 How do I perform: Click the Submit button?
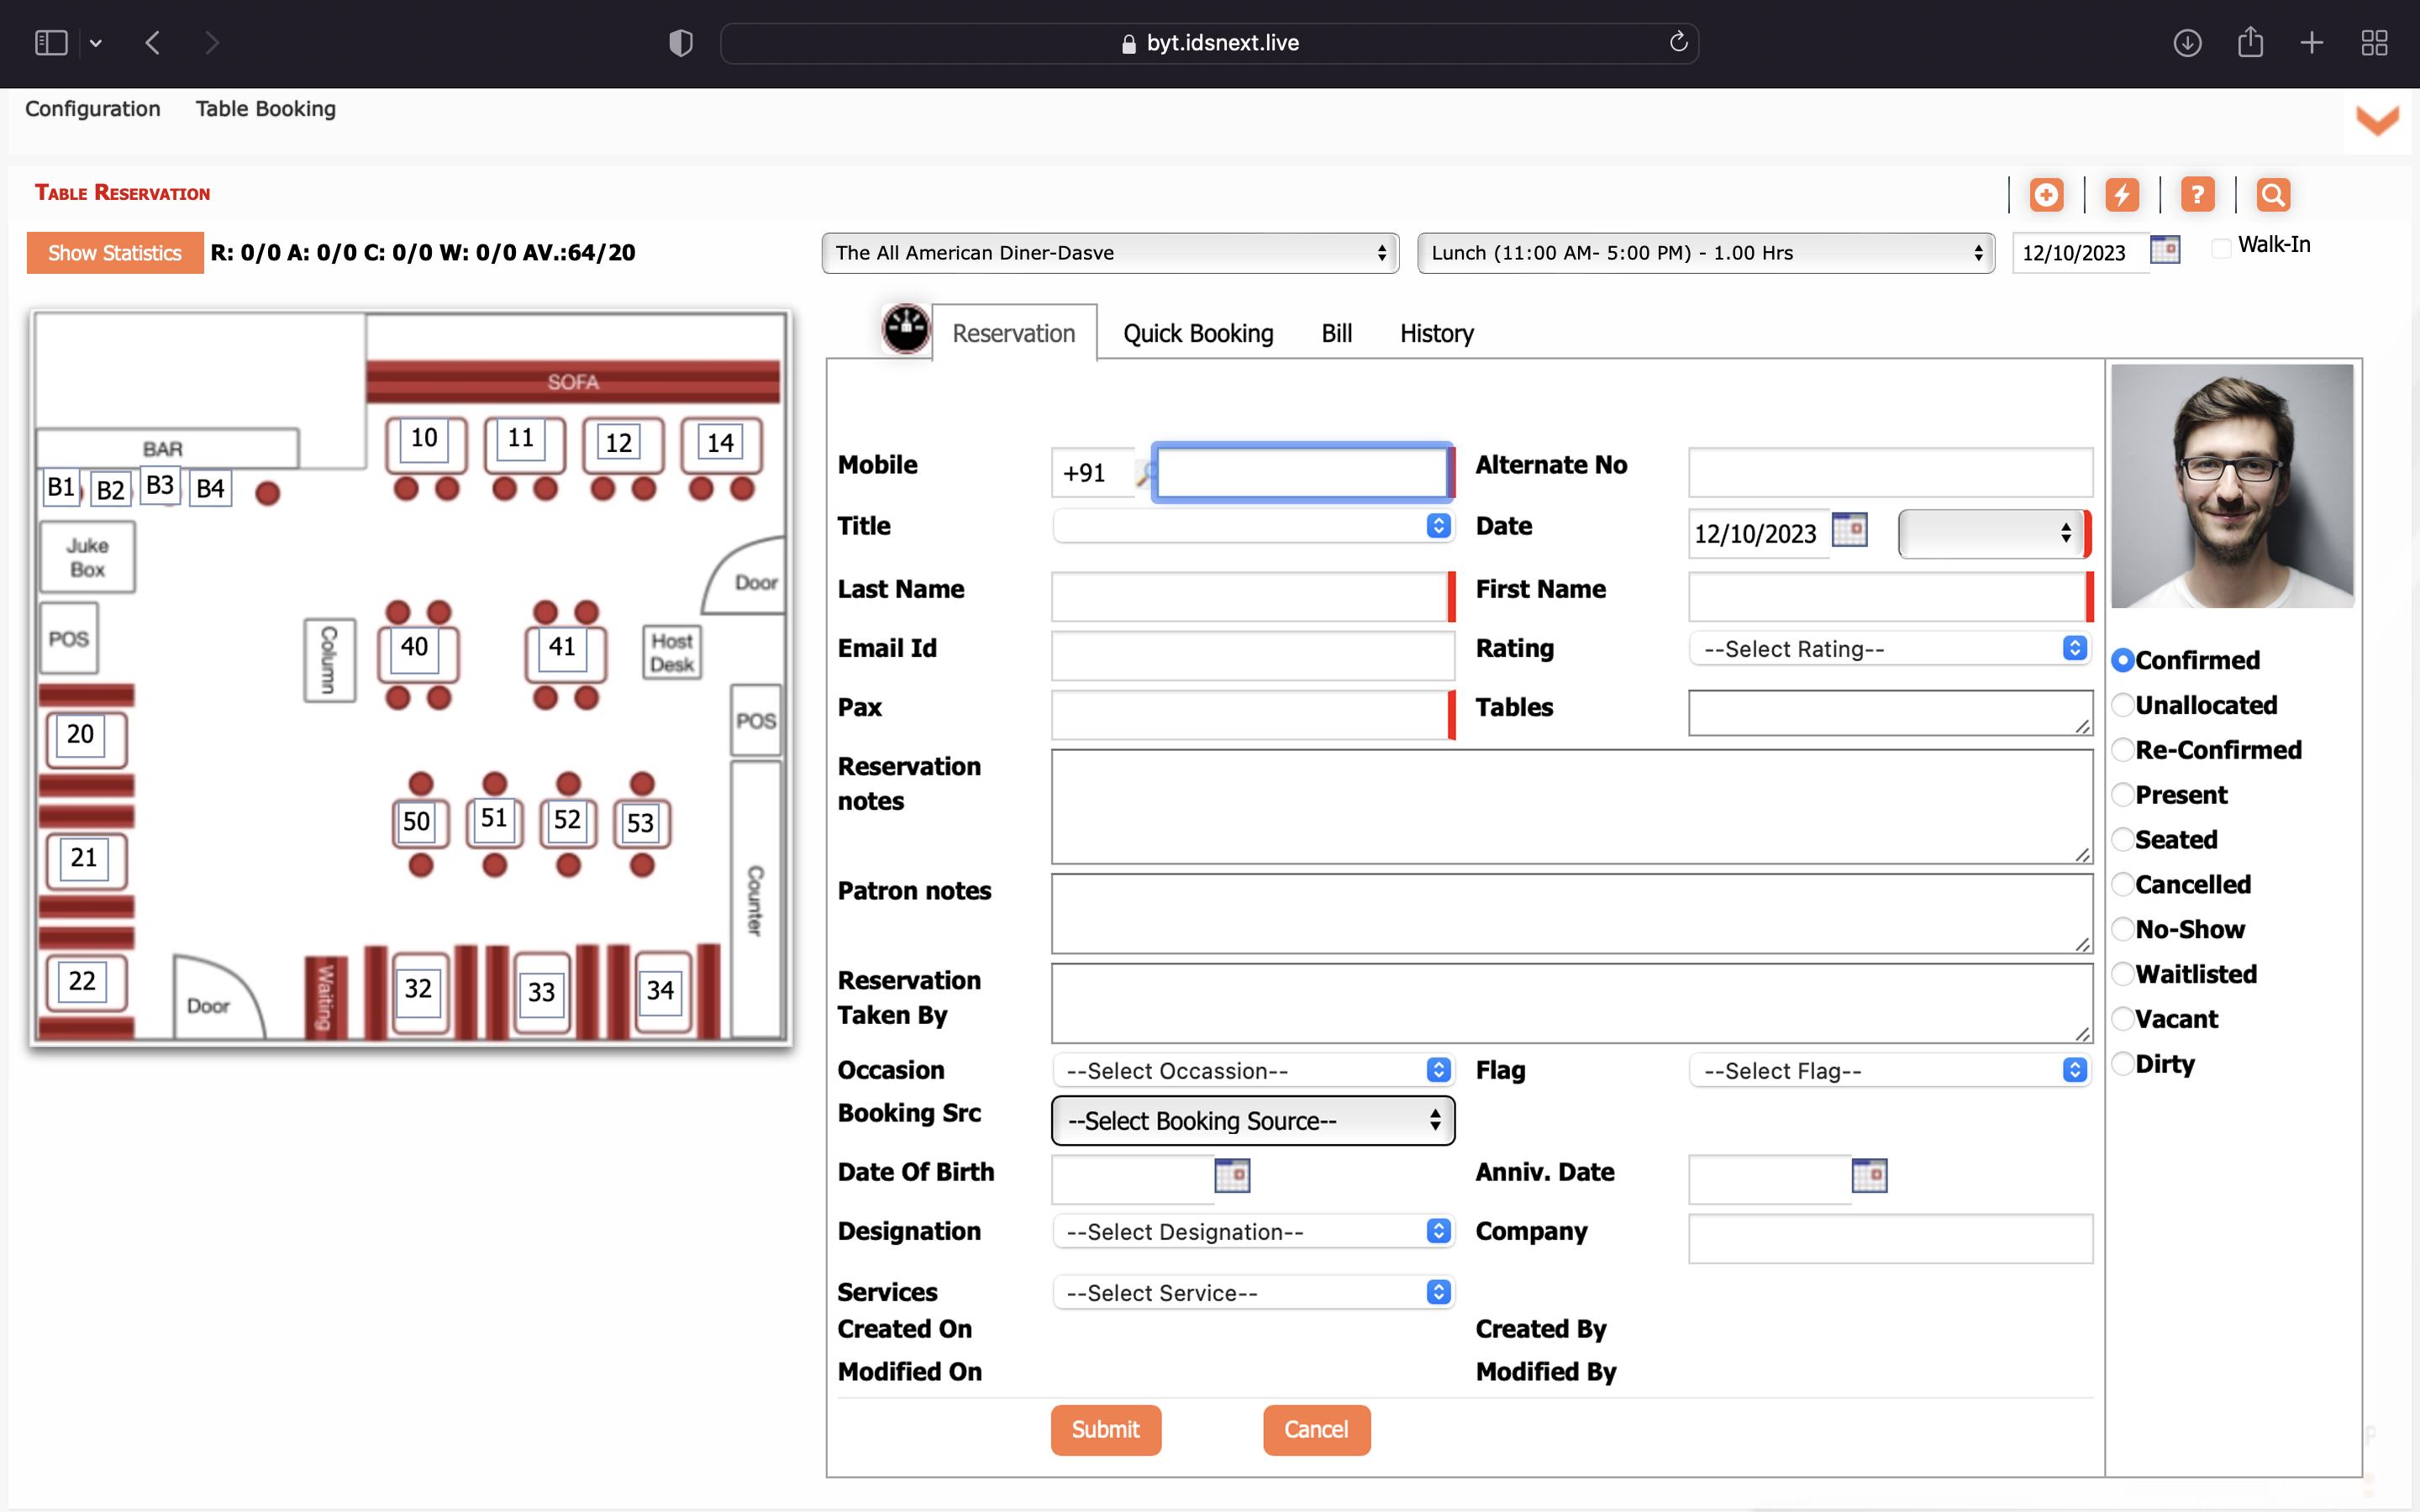tap(1105, 1430)
